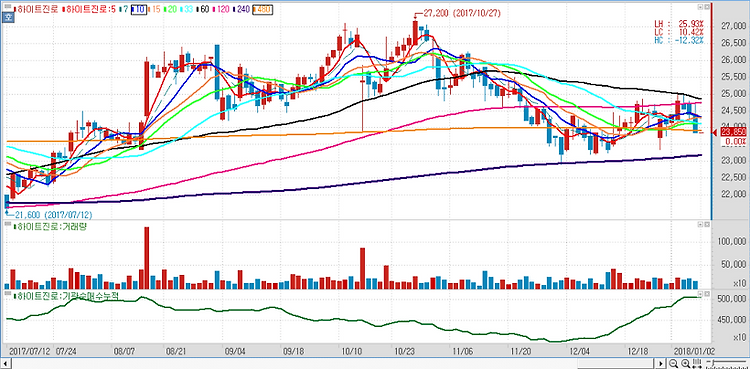This screenshot has height=369, width=750.
Task: Select the 15-day moving average legend
Action: [154, 9]
